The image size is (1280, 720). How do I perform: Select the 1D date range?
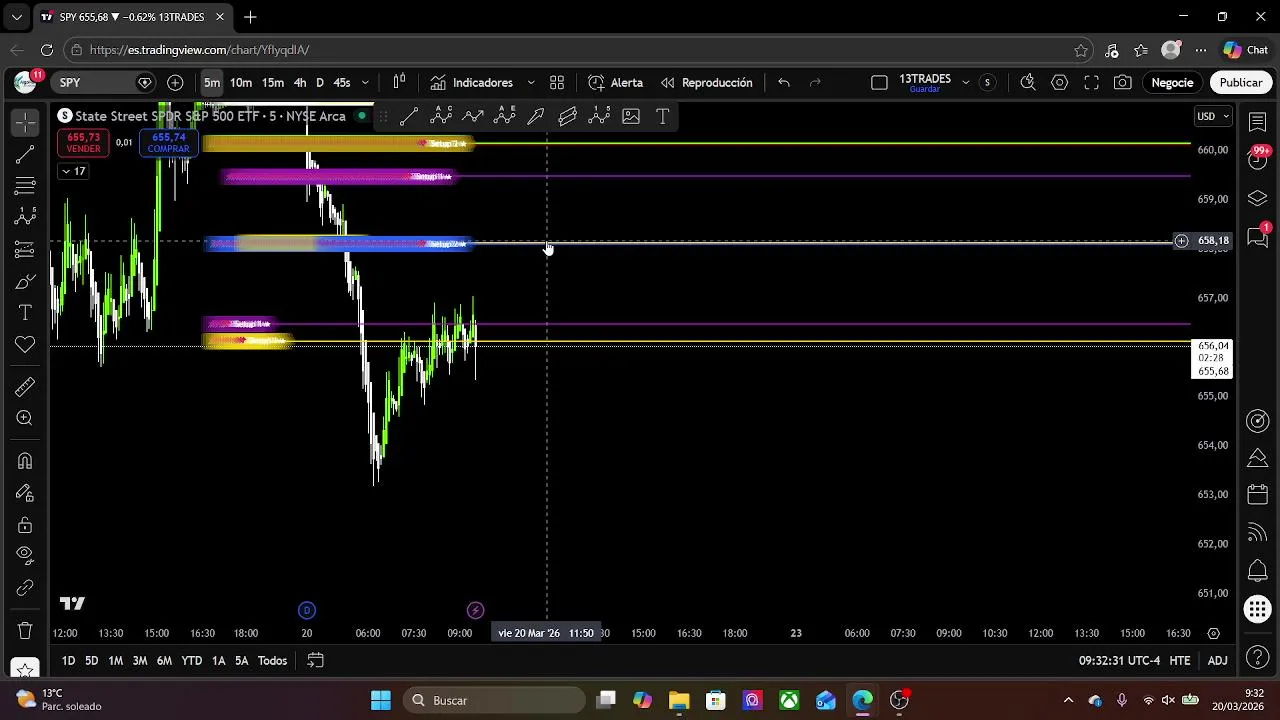click(x=68, y=661)
